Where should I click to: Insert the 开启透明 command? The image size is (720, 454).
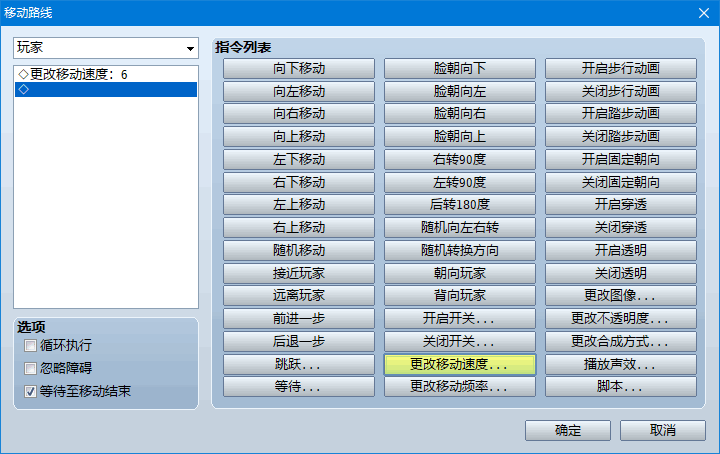point(621,250)
